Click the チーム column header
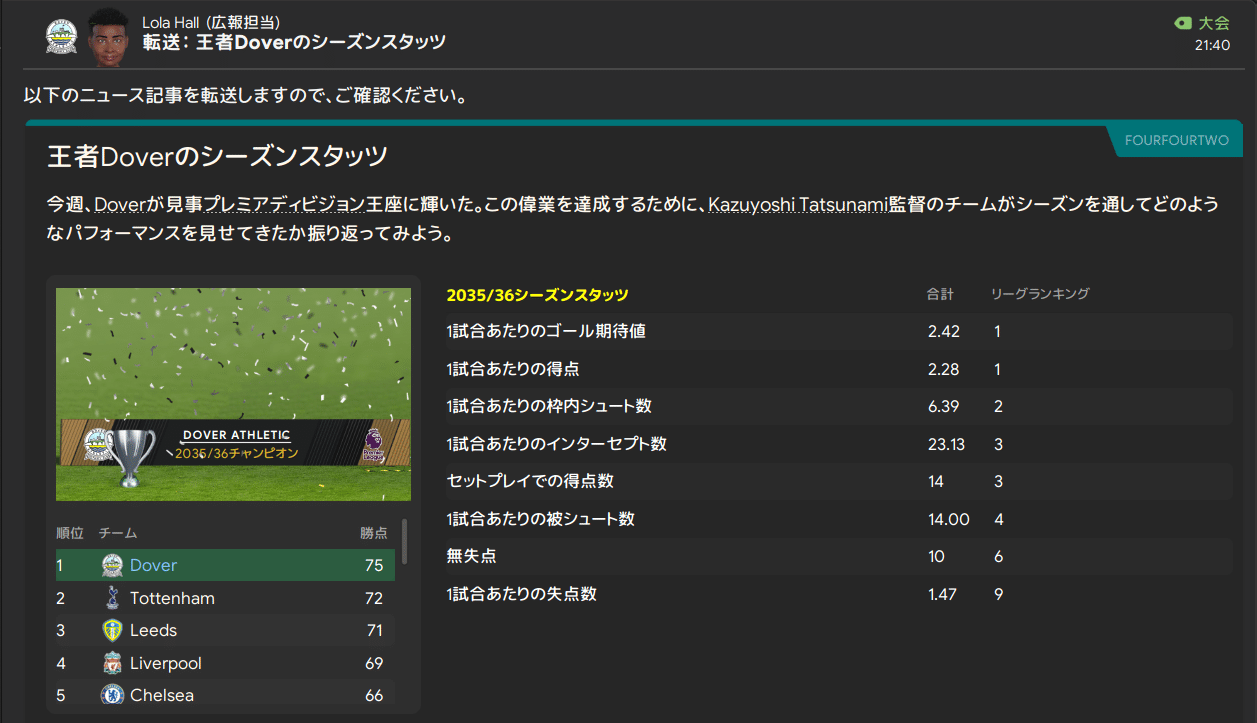 point(118,533)
